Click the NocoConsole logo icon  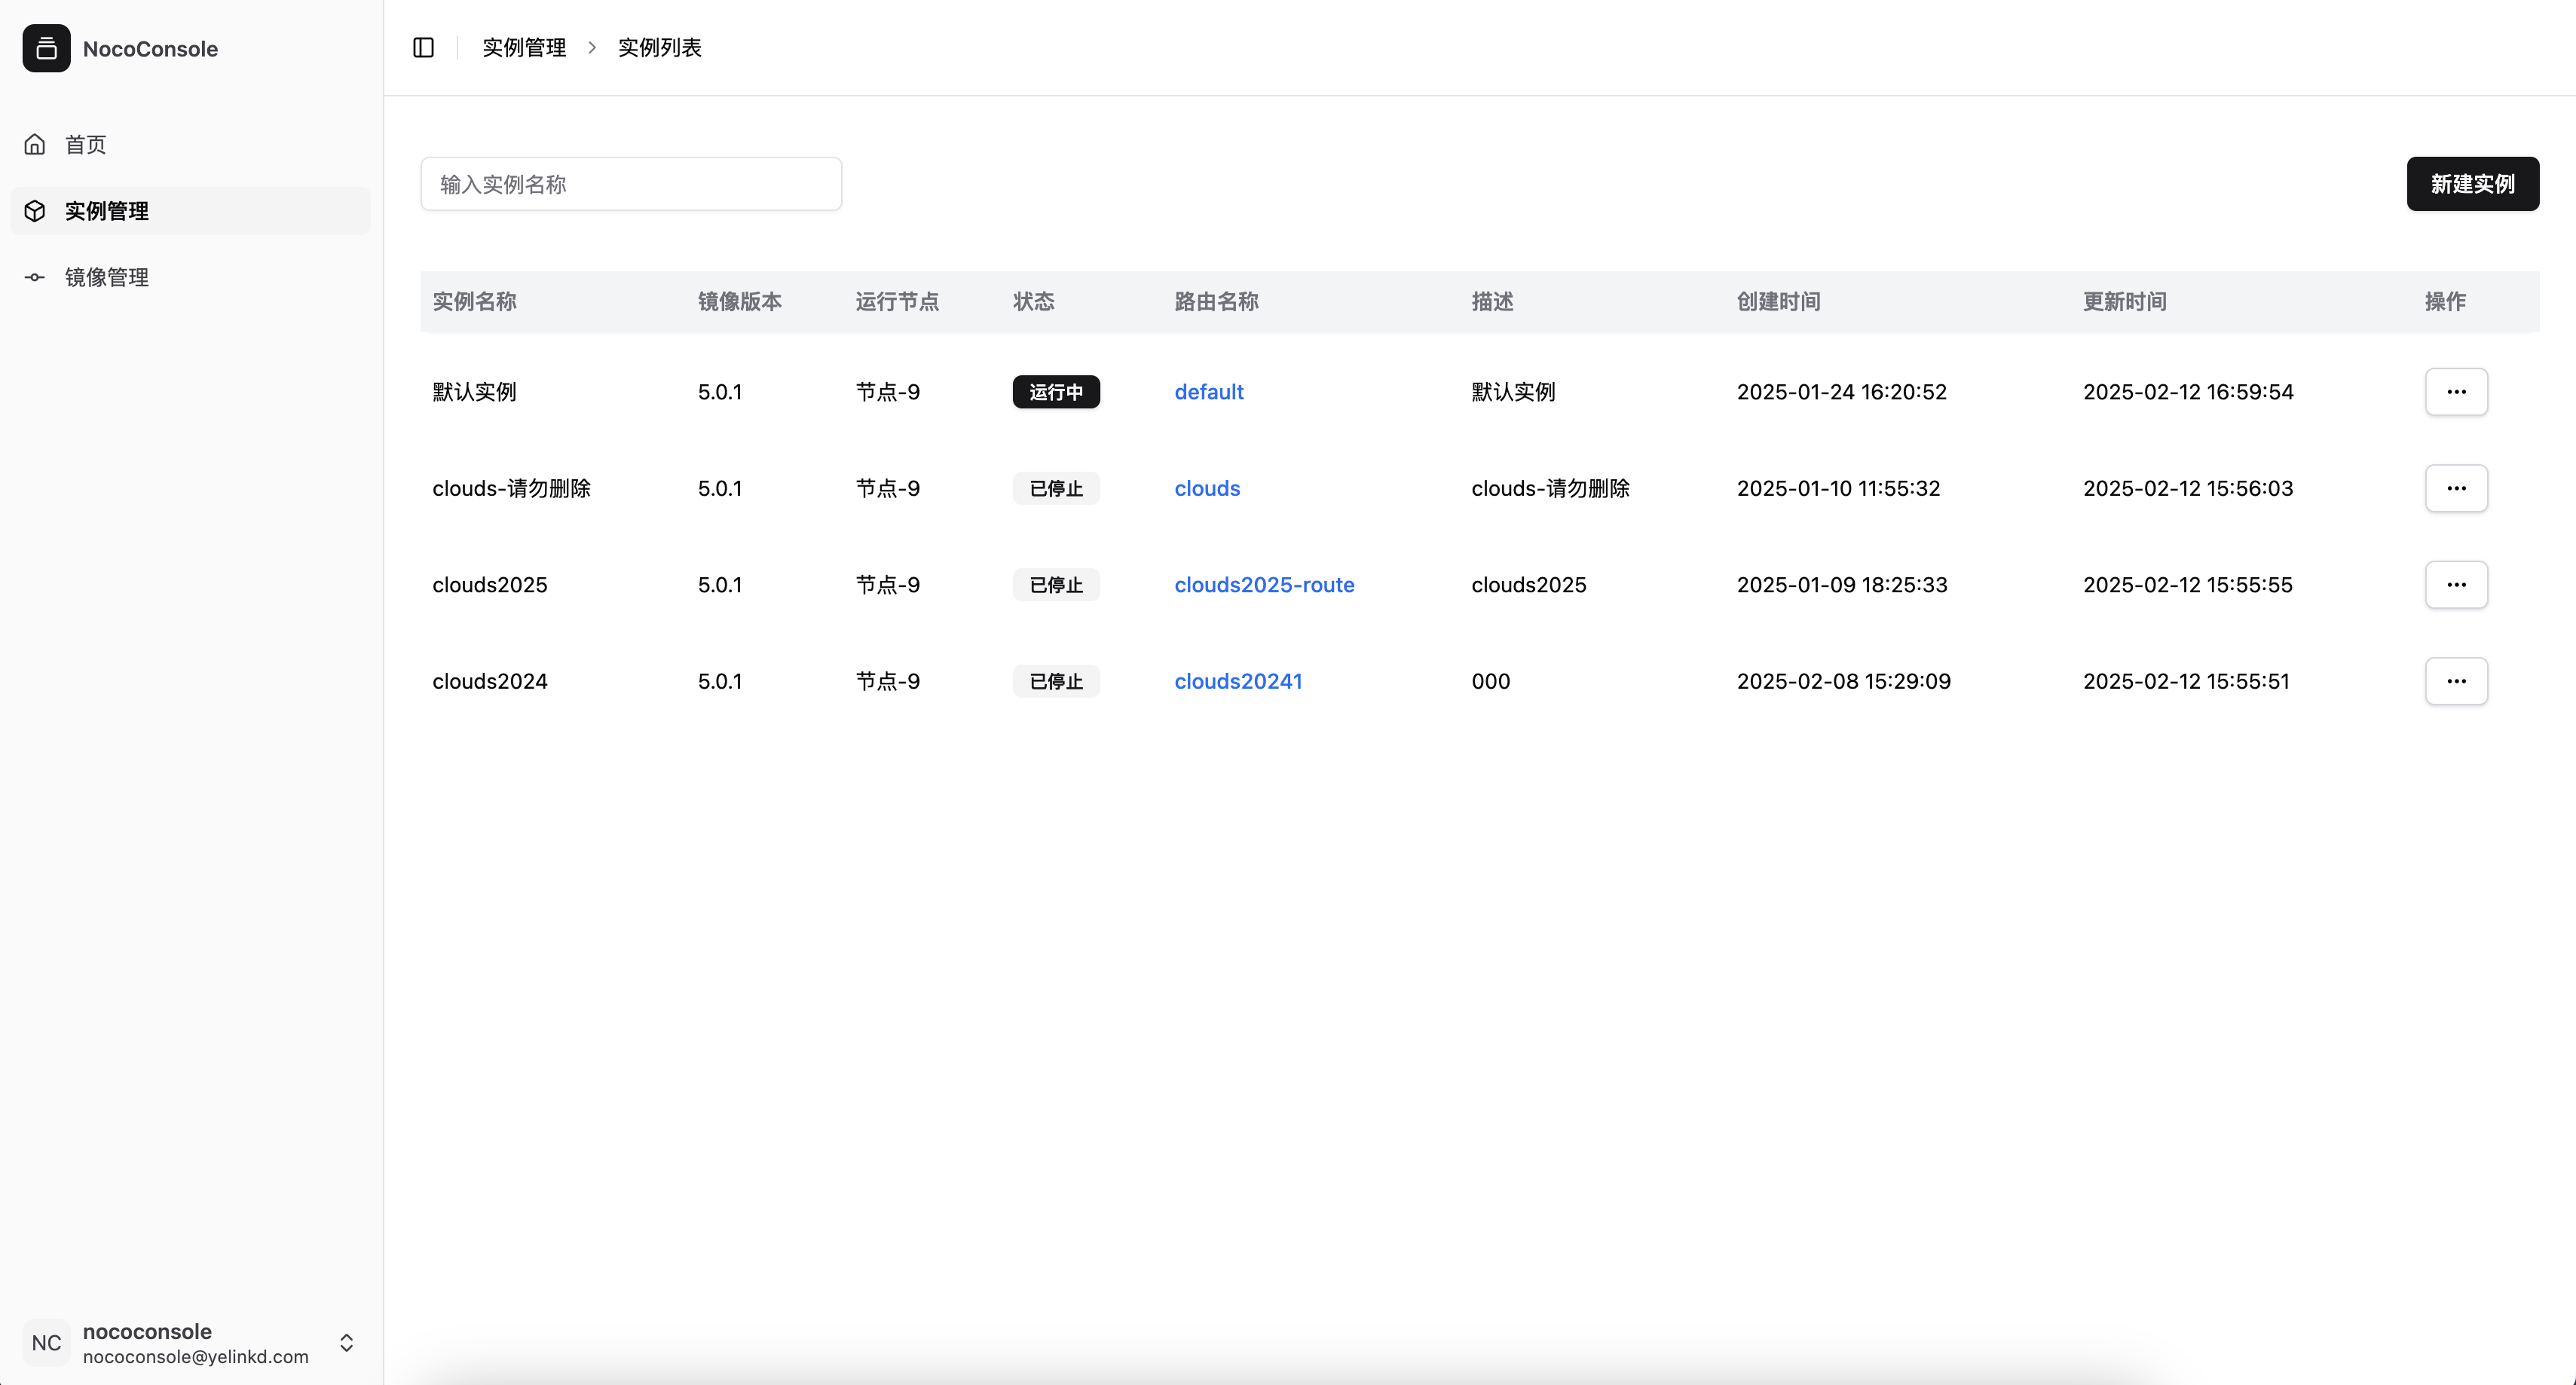[46, 48]
